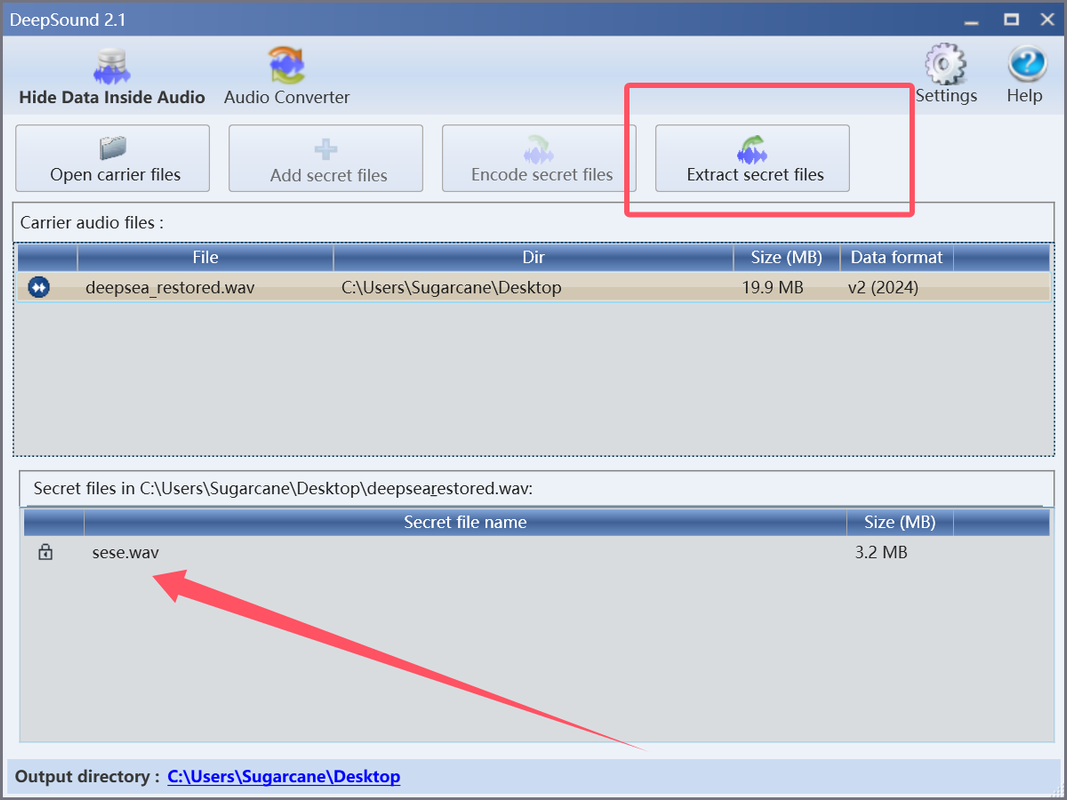Click the v2 (2024) data format cell

tap(883, 288)
